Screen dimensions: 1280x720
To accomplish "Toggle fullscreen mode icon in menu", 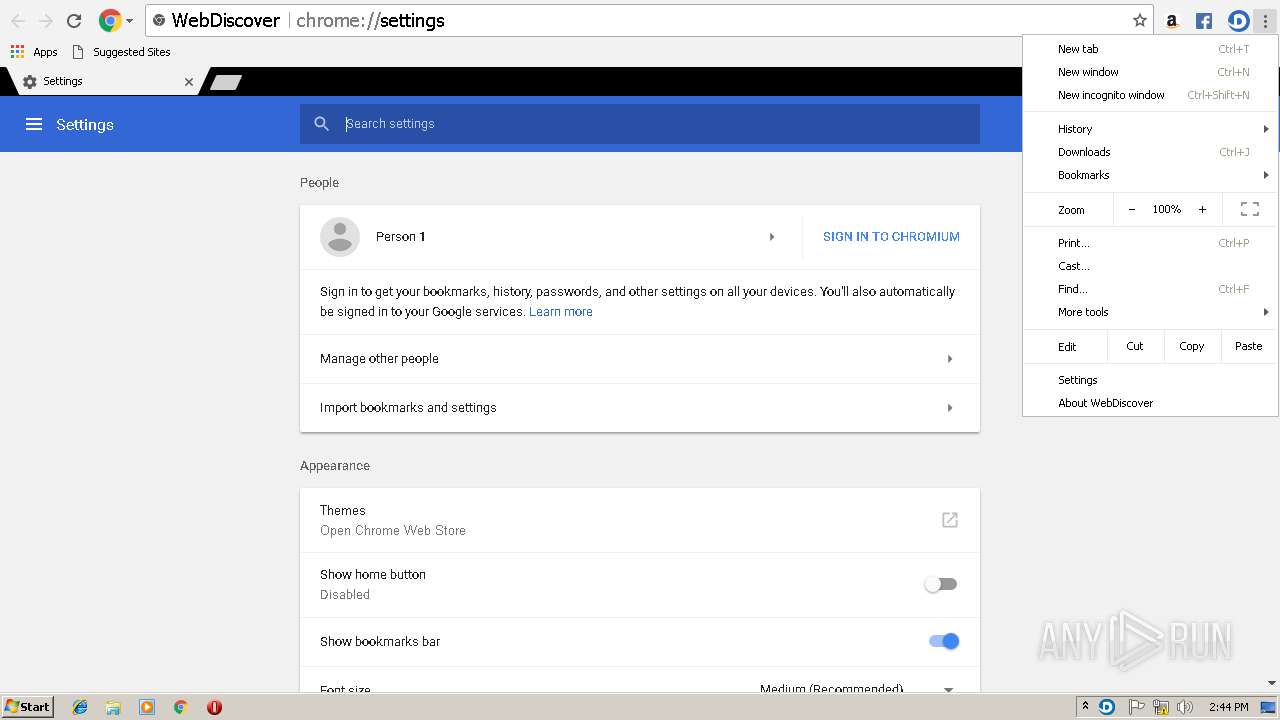I will click(x=1250, y=210).
